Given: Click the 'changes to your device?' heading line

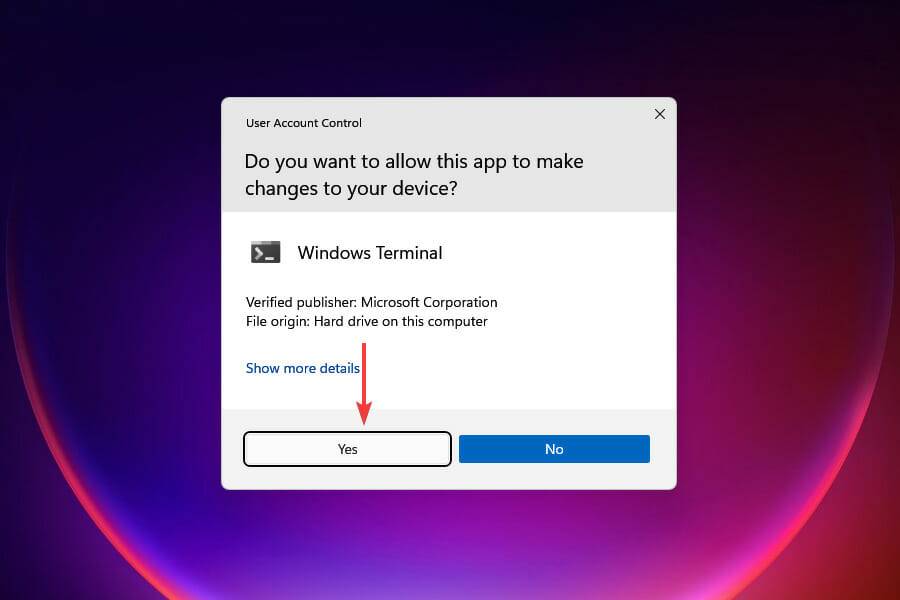Looking at the screenshot, I should pyautogui.click(x=351, y=188).
